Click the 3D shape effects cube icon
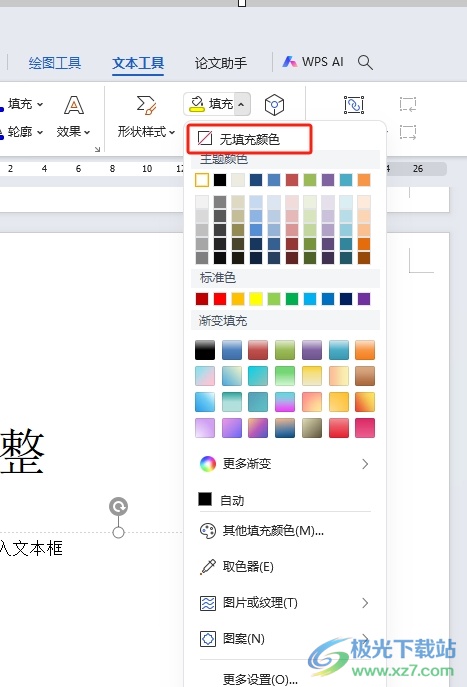 tap(274, 104)
